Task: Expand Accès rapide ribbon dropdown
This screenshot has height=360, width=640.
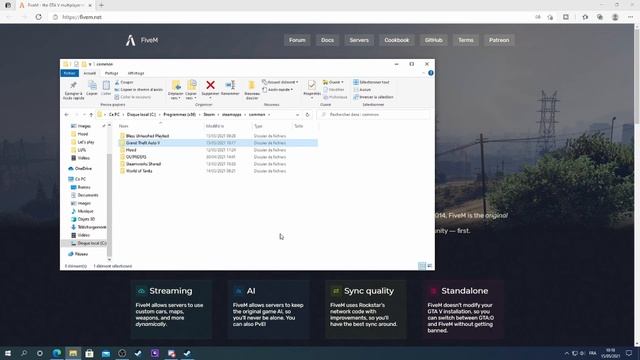Action: coord(278,89)
